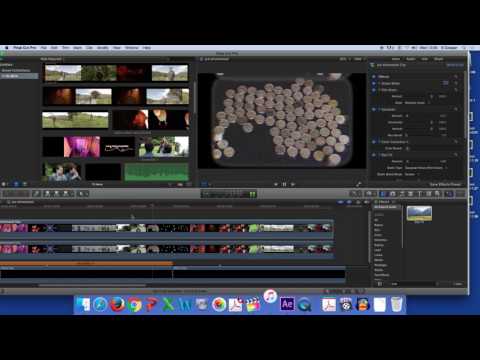Open iTunes from the Dock
Viewport: 480px width, 360px height.
270,296
